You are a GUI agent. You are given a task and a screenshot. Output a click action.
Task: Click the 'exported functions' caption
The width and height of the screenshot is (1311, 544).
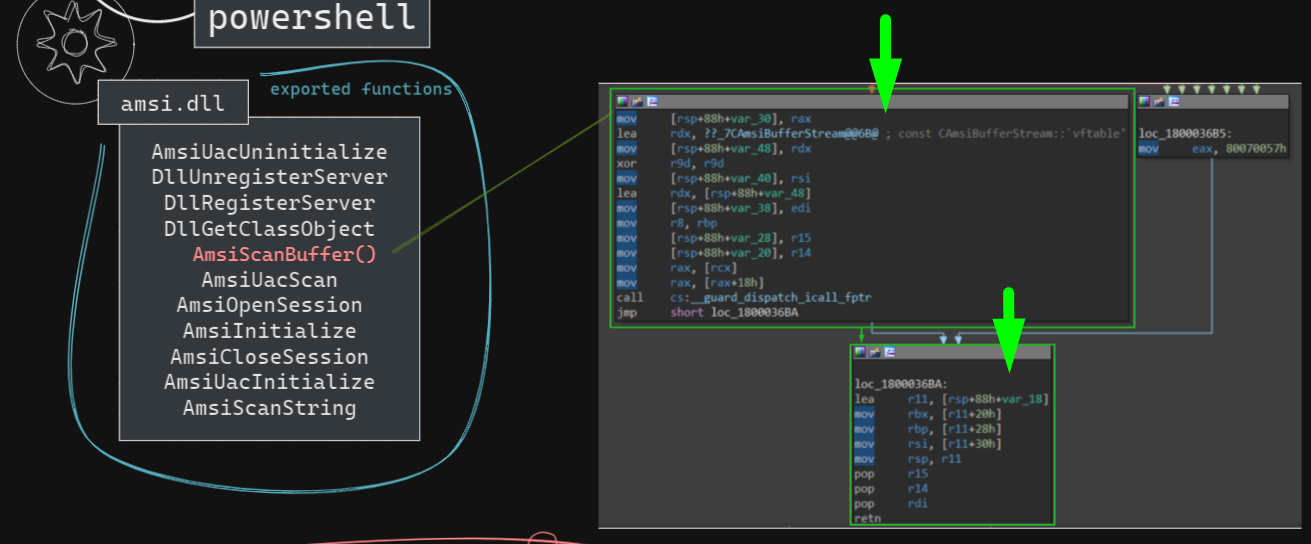[361, 89]
